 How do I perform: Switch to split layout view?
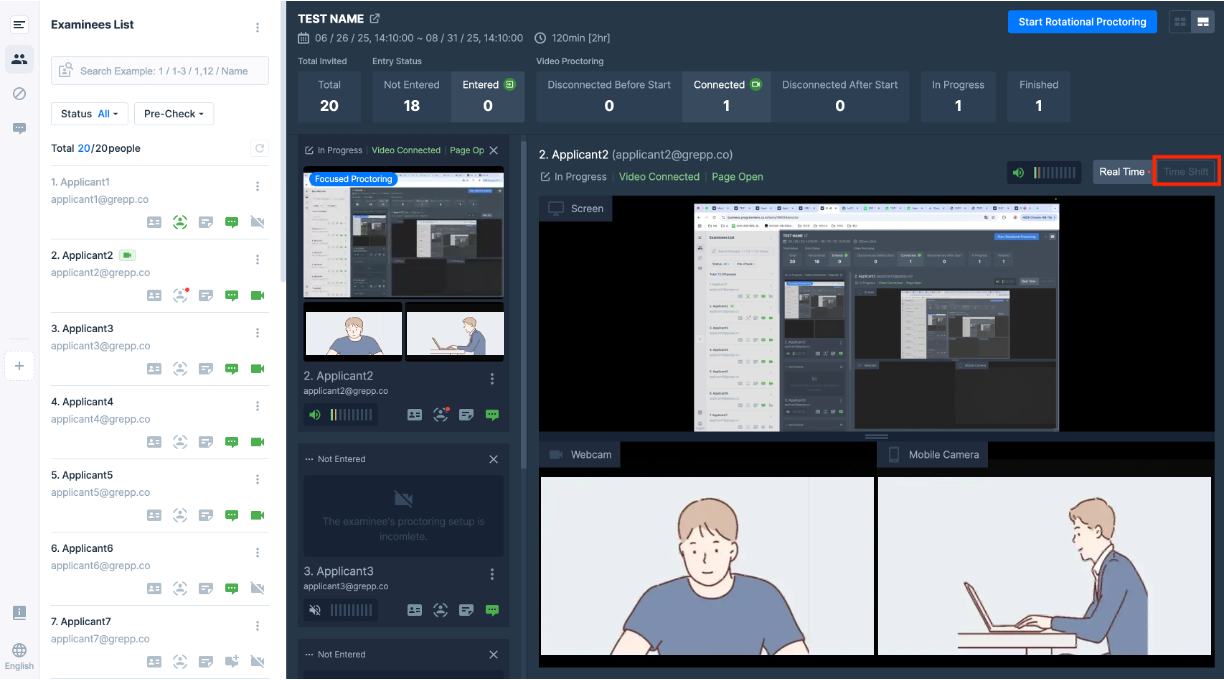[1201, 22]
